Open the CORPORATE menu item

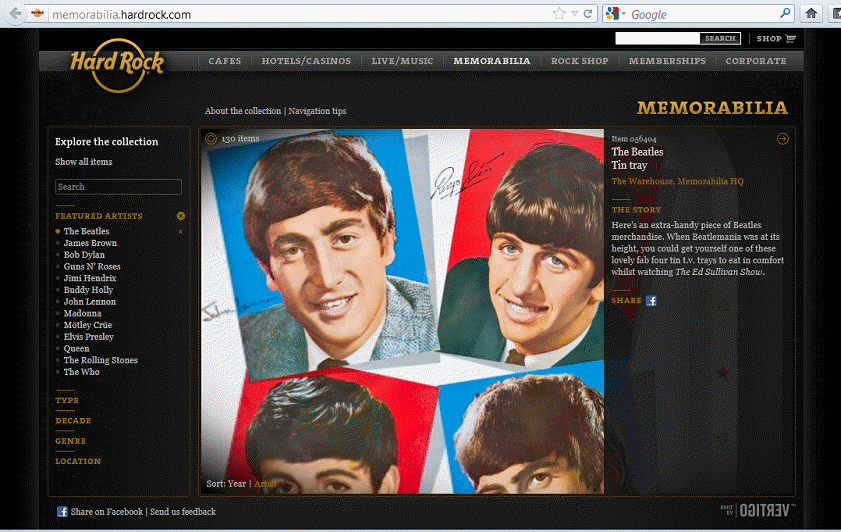click(756, 61)
